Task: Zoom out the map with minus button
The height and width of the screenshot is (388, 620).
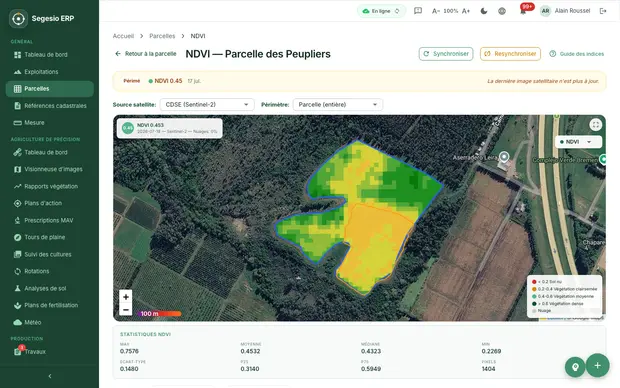Action: (x=126, y=310)
